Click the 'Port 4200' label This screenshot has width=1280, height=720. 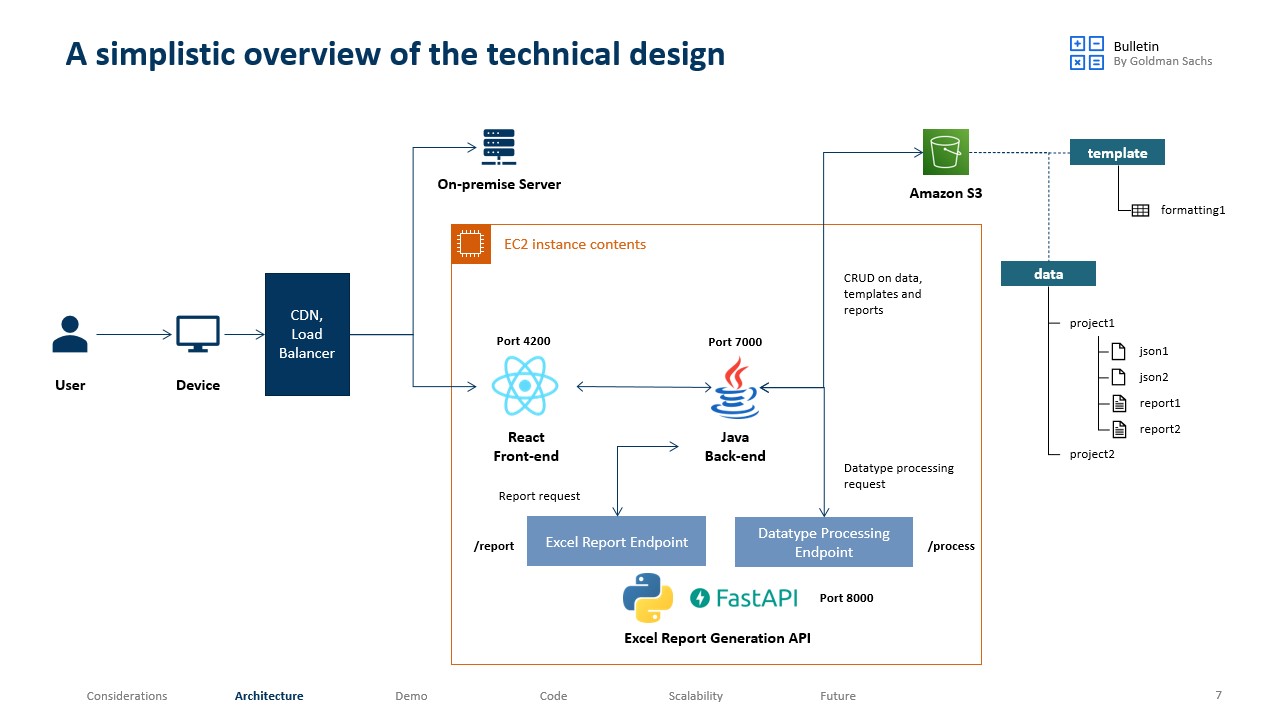tap(523, 341)
